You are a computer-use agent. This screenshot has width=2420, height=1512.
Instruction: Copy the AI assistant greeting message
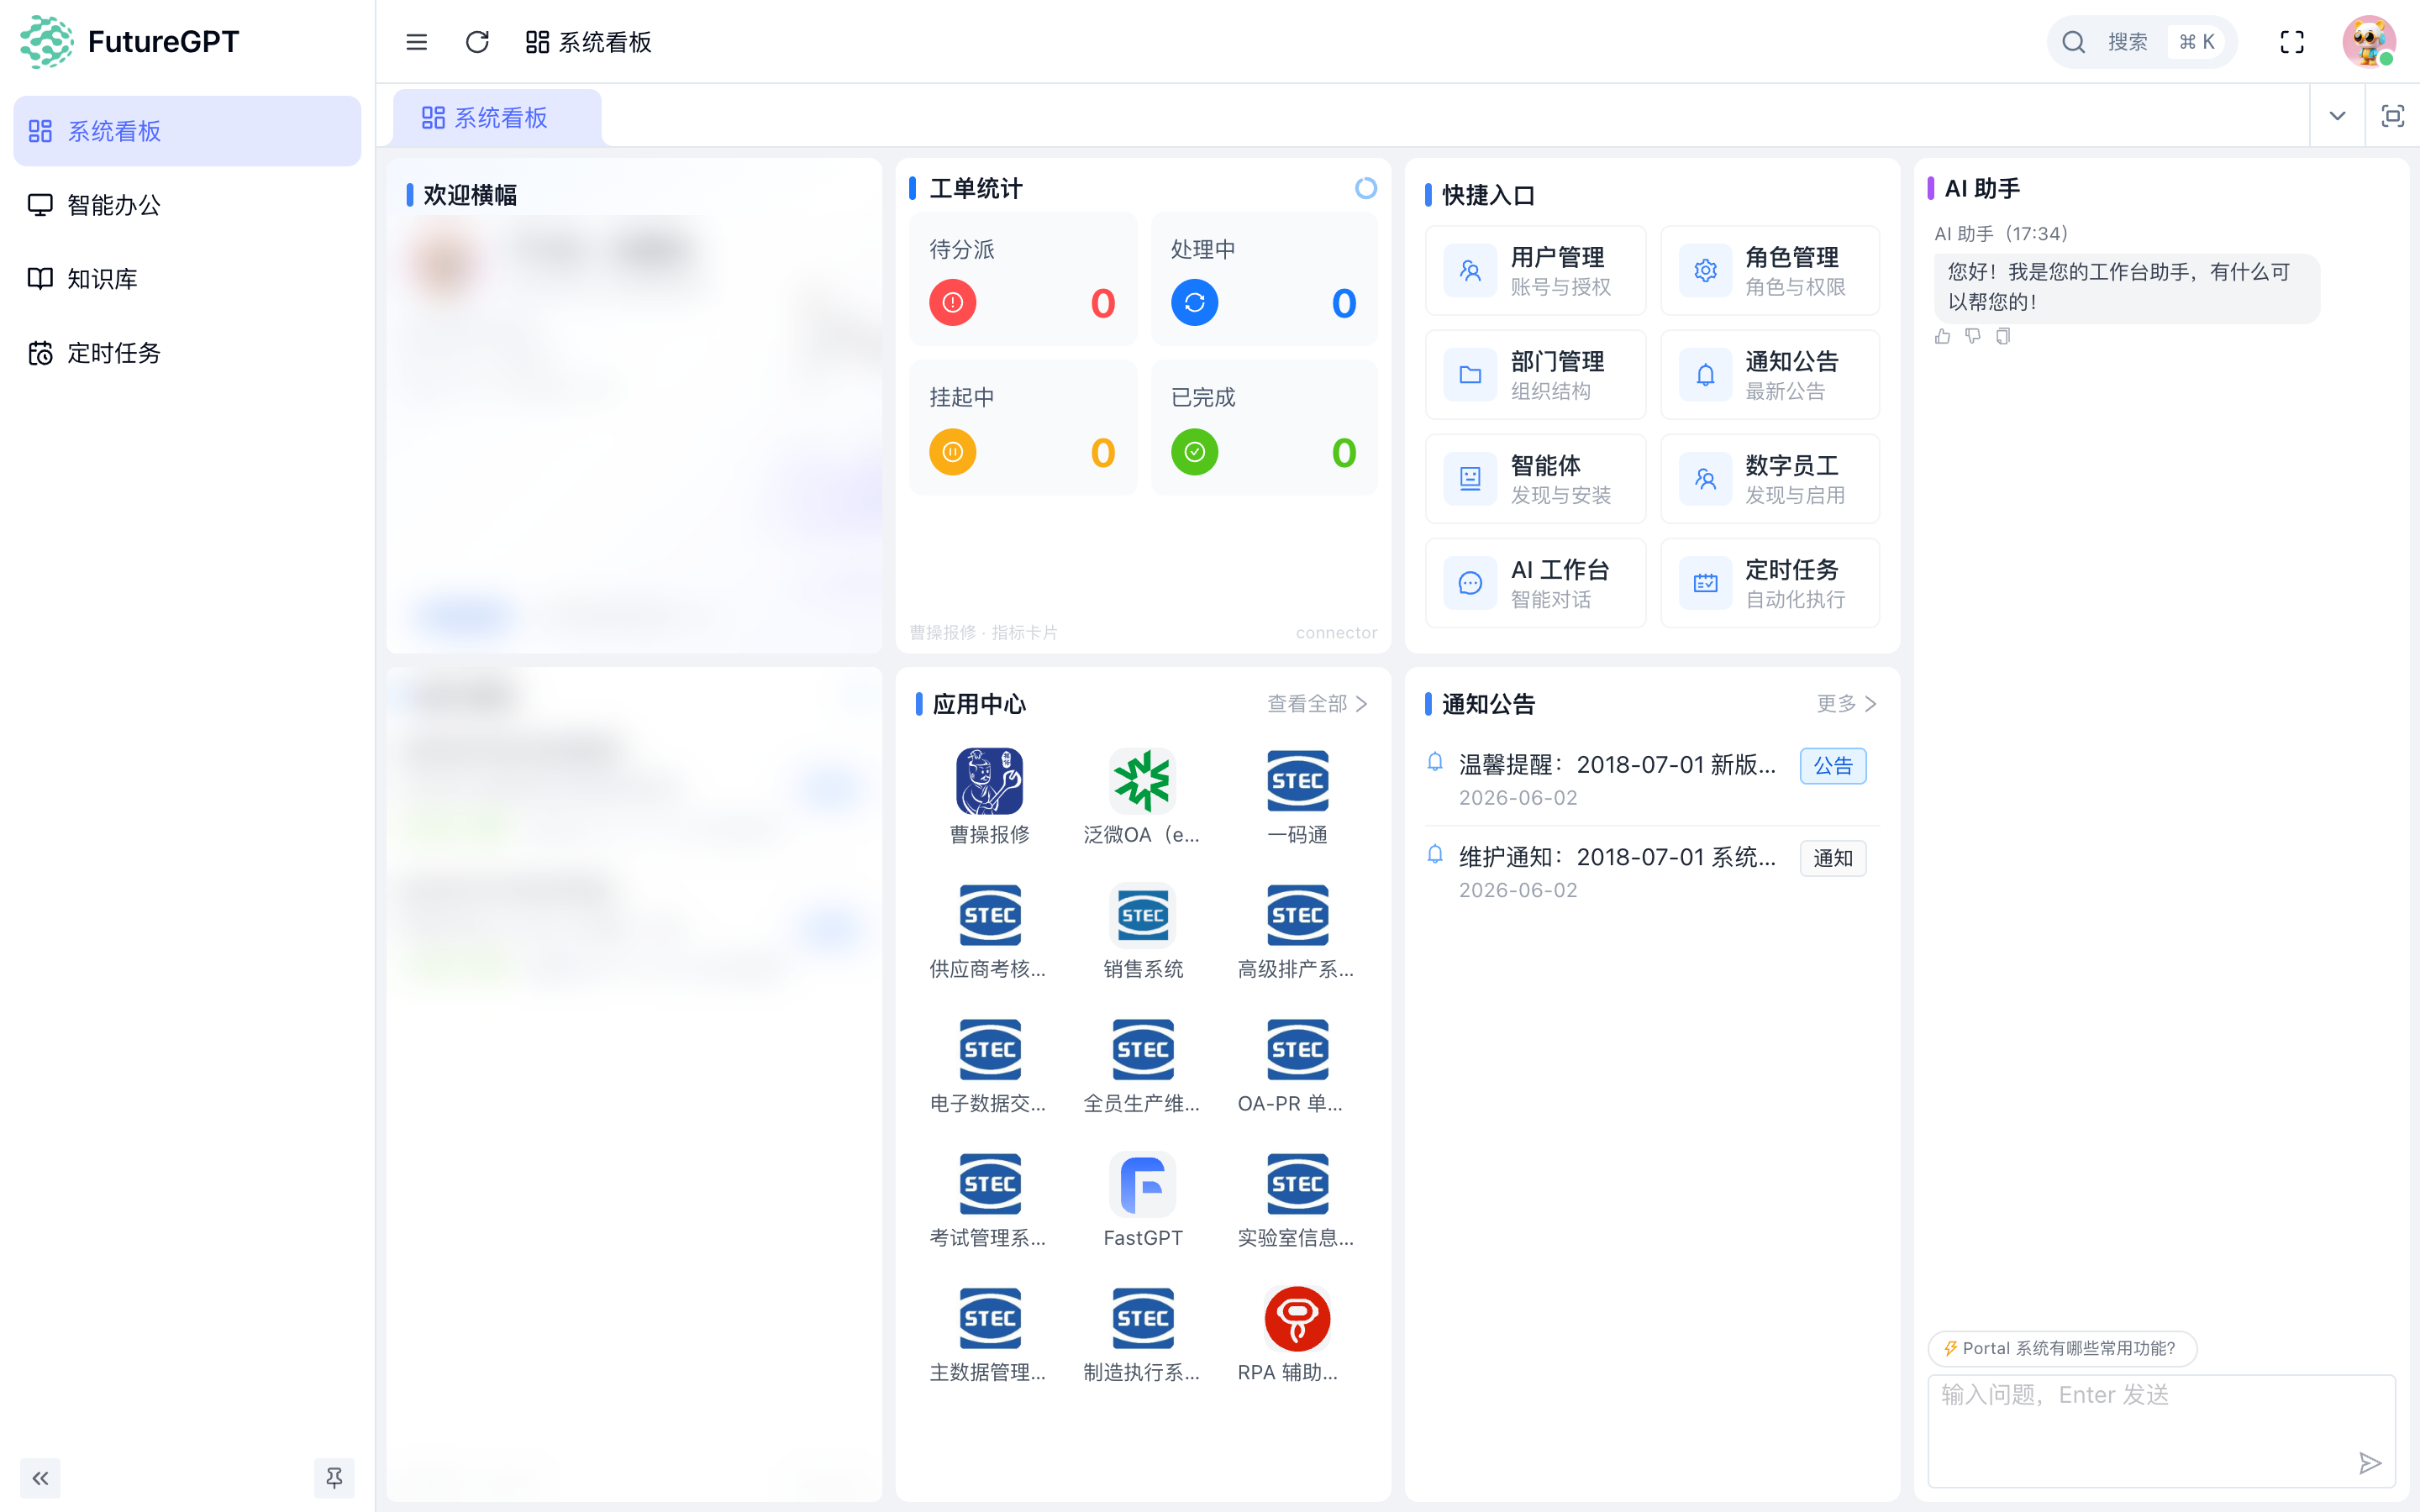(x=2002, y=336)
